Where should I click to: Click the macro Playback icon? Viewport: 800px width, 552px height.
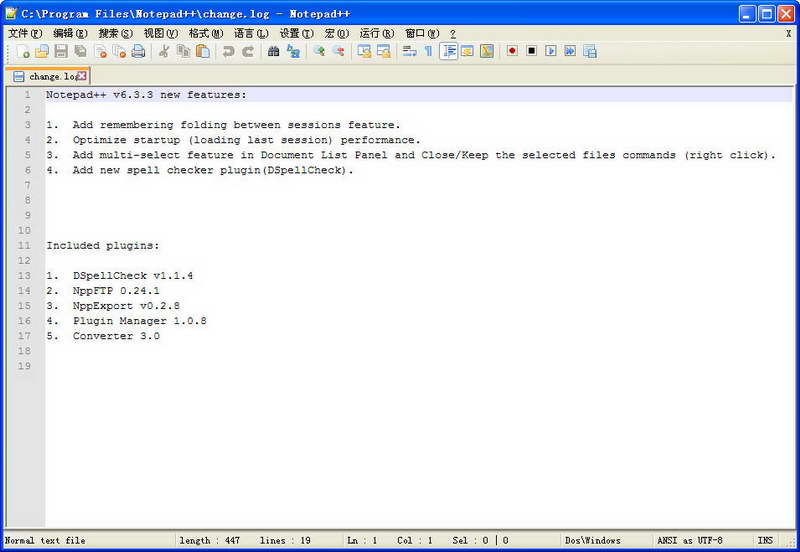[551, 51]
